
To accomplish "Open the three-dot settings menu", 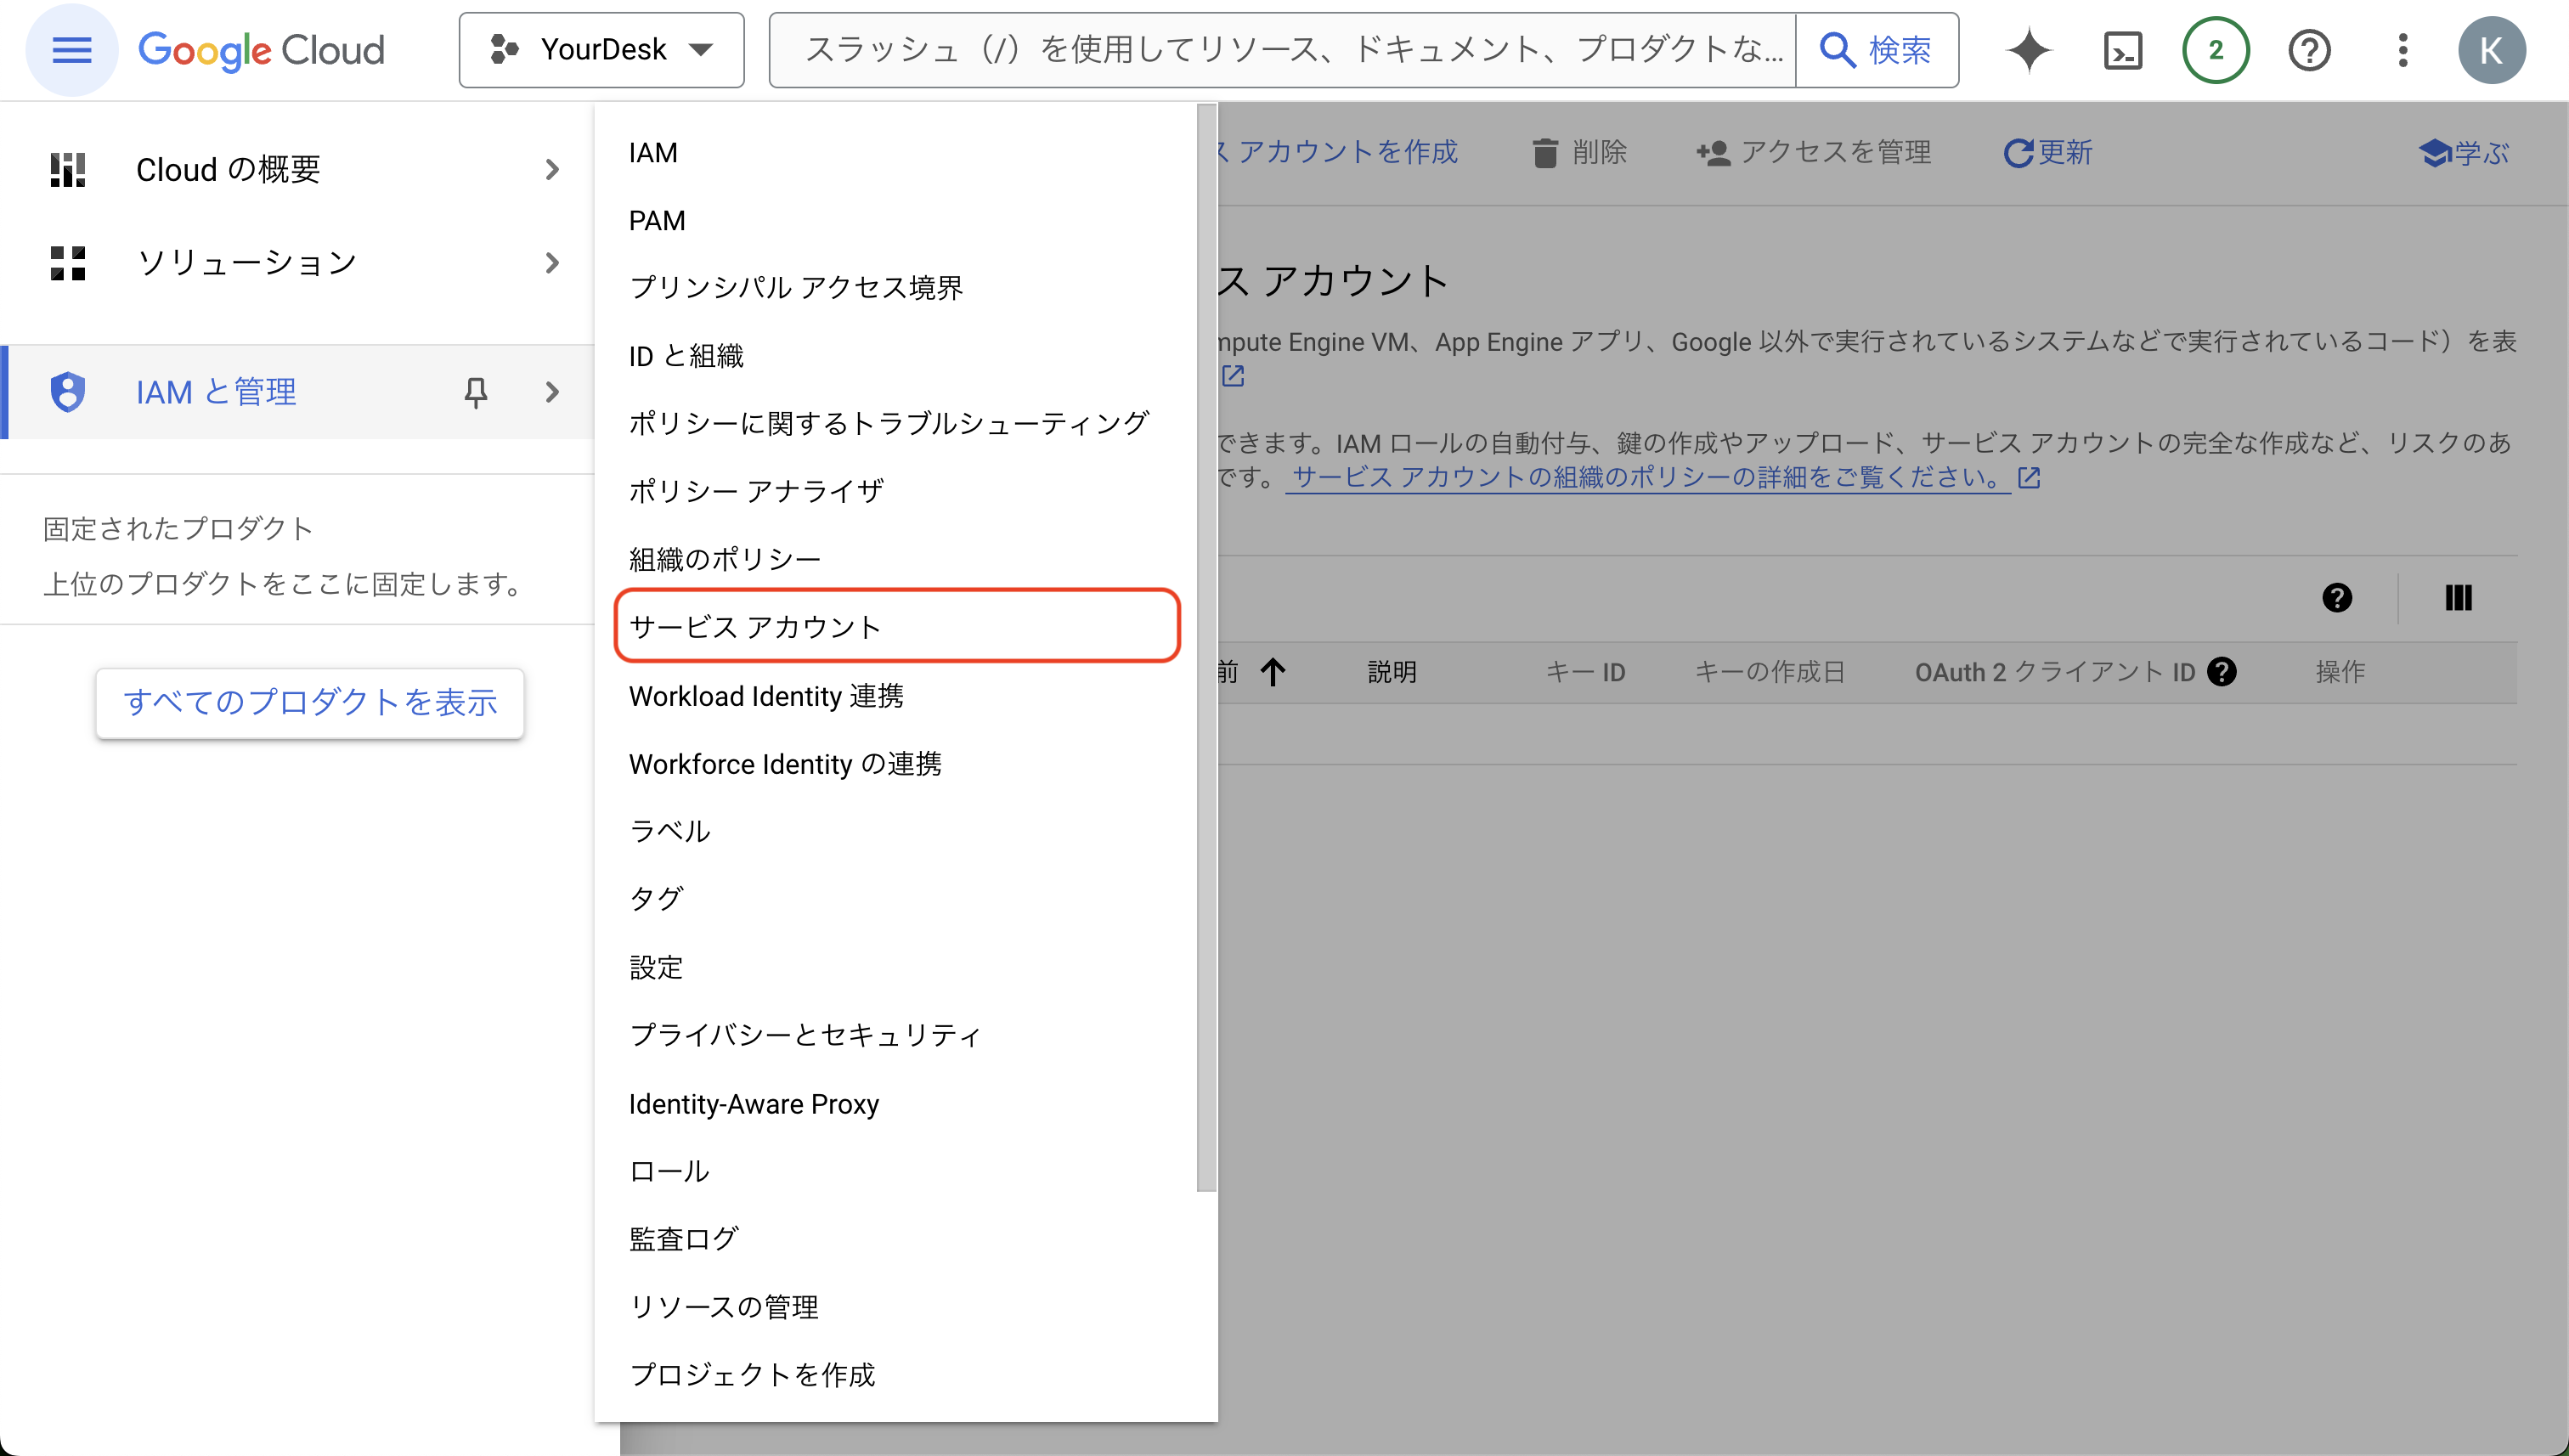I will (x=2402, y=50).
